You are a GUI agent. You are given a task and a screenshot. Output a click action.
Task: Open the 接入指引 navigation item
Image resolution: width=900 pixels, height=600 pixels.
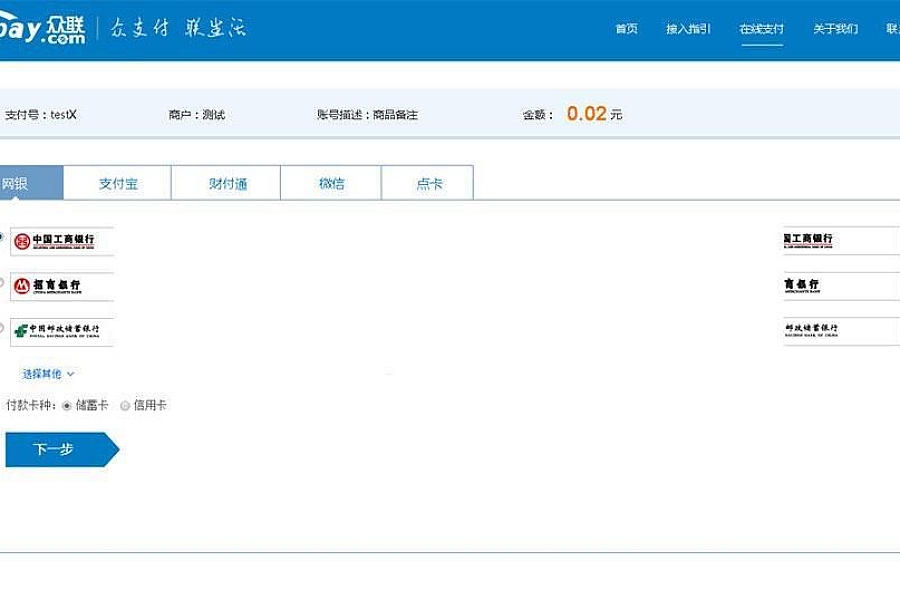click(688, 29)
